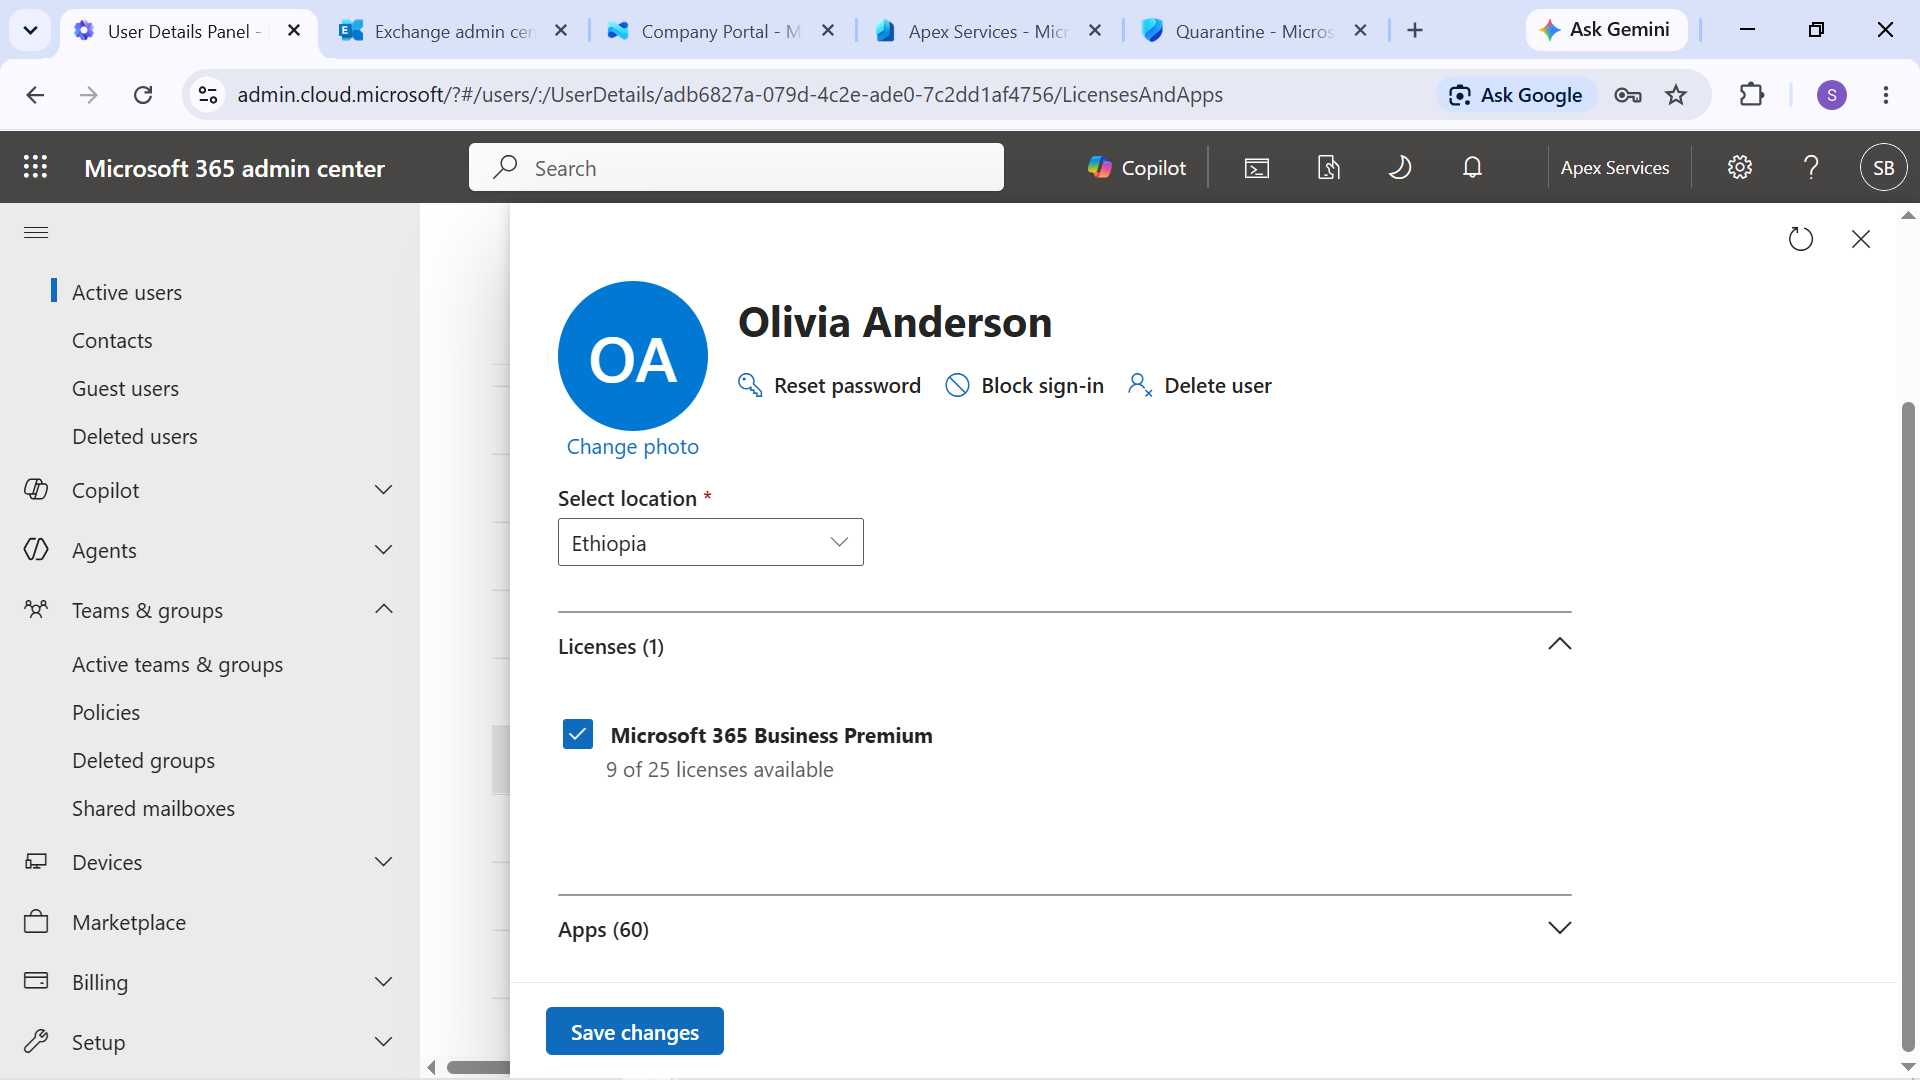Refresh the user details panel
This screenshot has width=1920, height=1080.
(x=1800, y=239)
